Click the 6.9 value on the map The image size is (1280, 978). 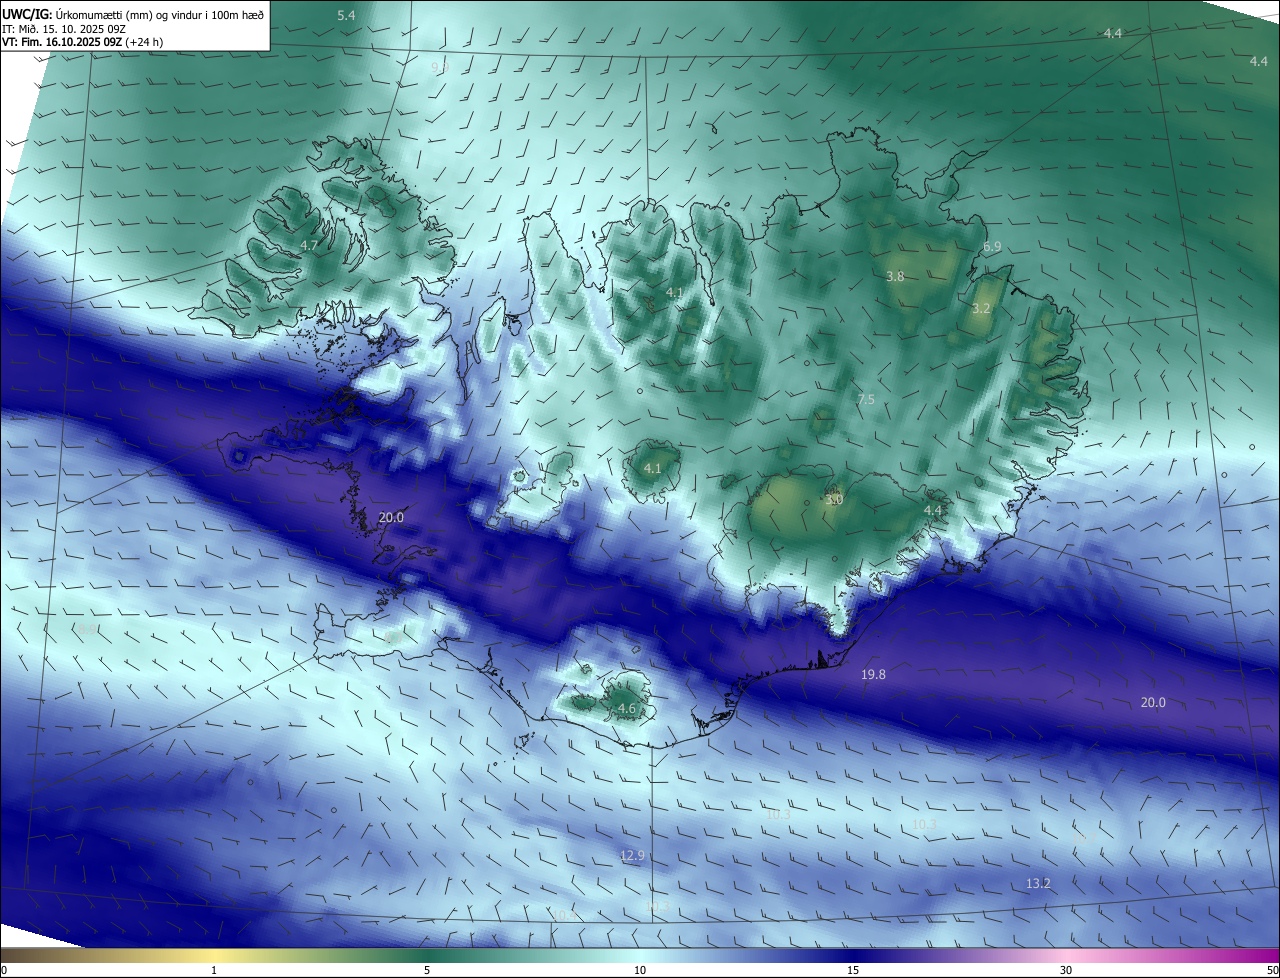992,246
